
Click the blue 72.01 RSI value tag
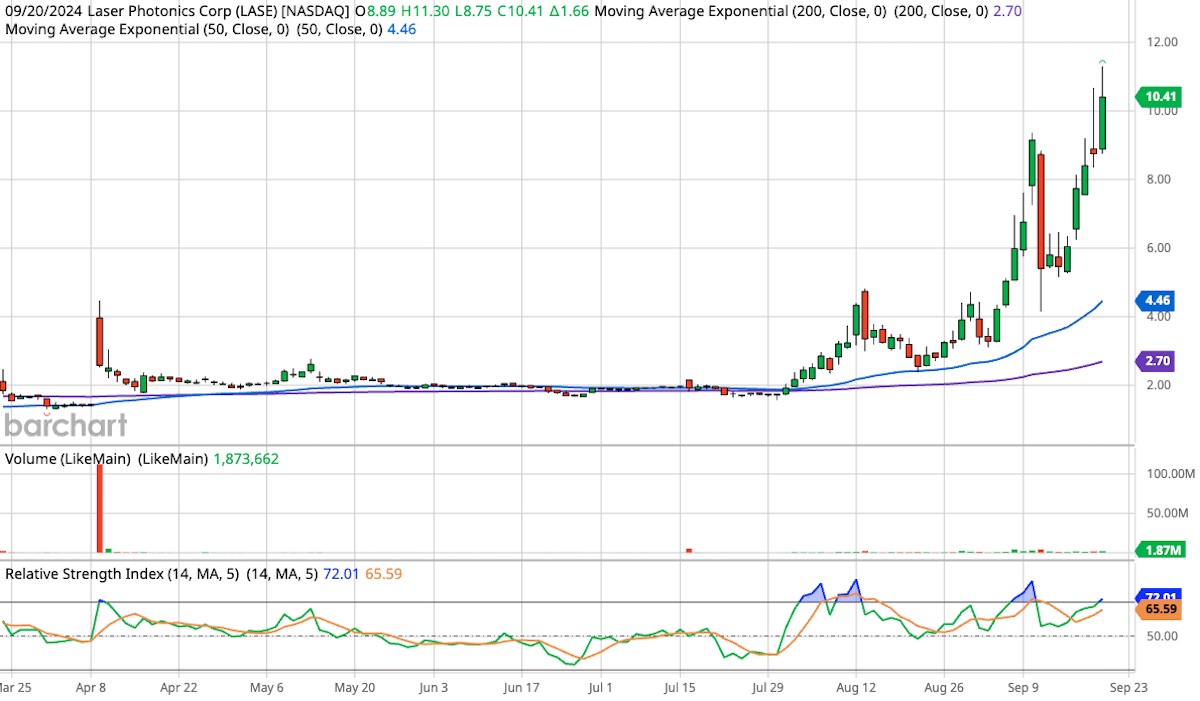tap(1160, 595)
